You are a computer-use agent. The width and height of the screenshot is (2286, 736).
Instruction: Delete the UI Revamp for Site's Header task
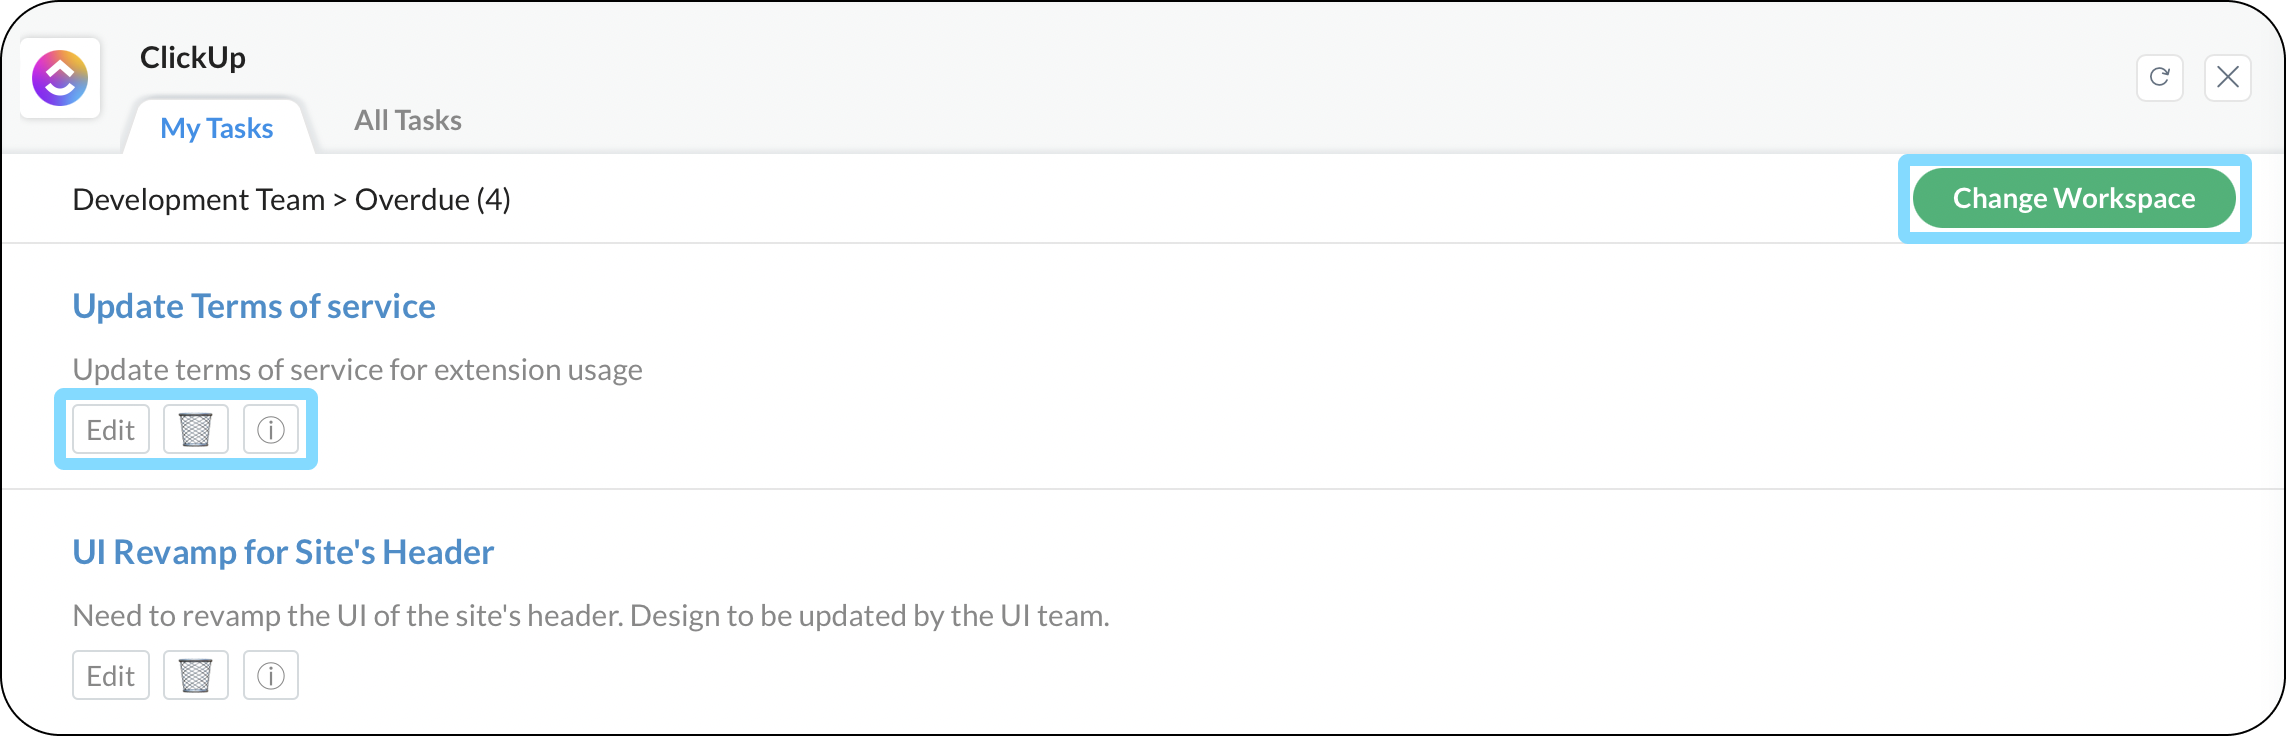tap(196, 676)
